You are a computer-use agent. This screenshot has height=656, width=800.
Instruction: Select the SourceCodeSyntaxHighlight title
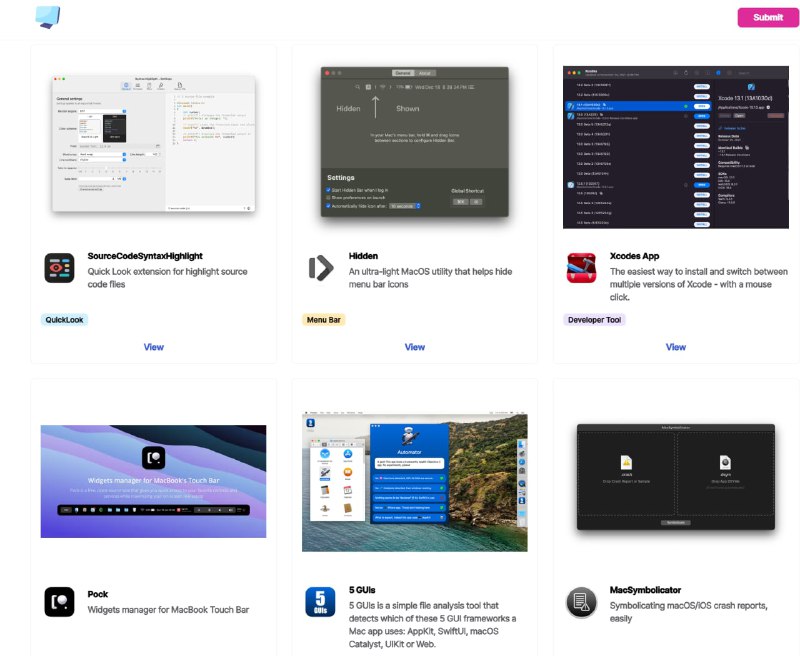(145, 256)
